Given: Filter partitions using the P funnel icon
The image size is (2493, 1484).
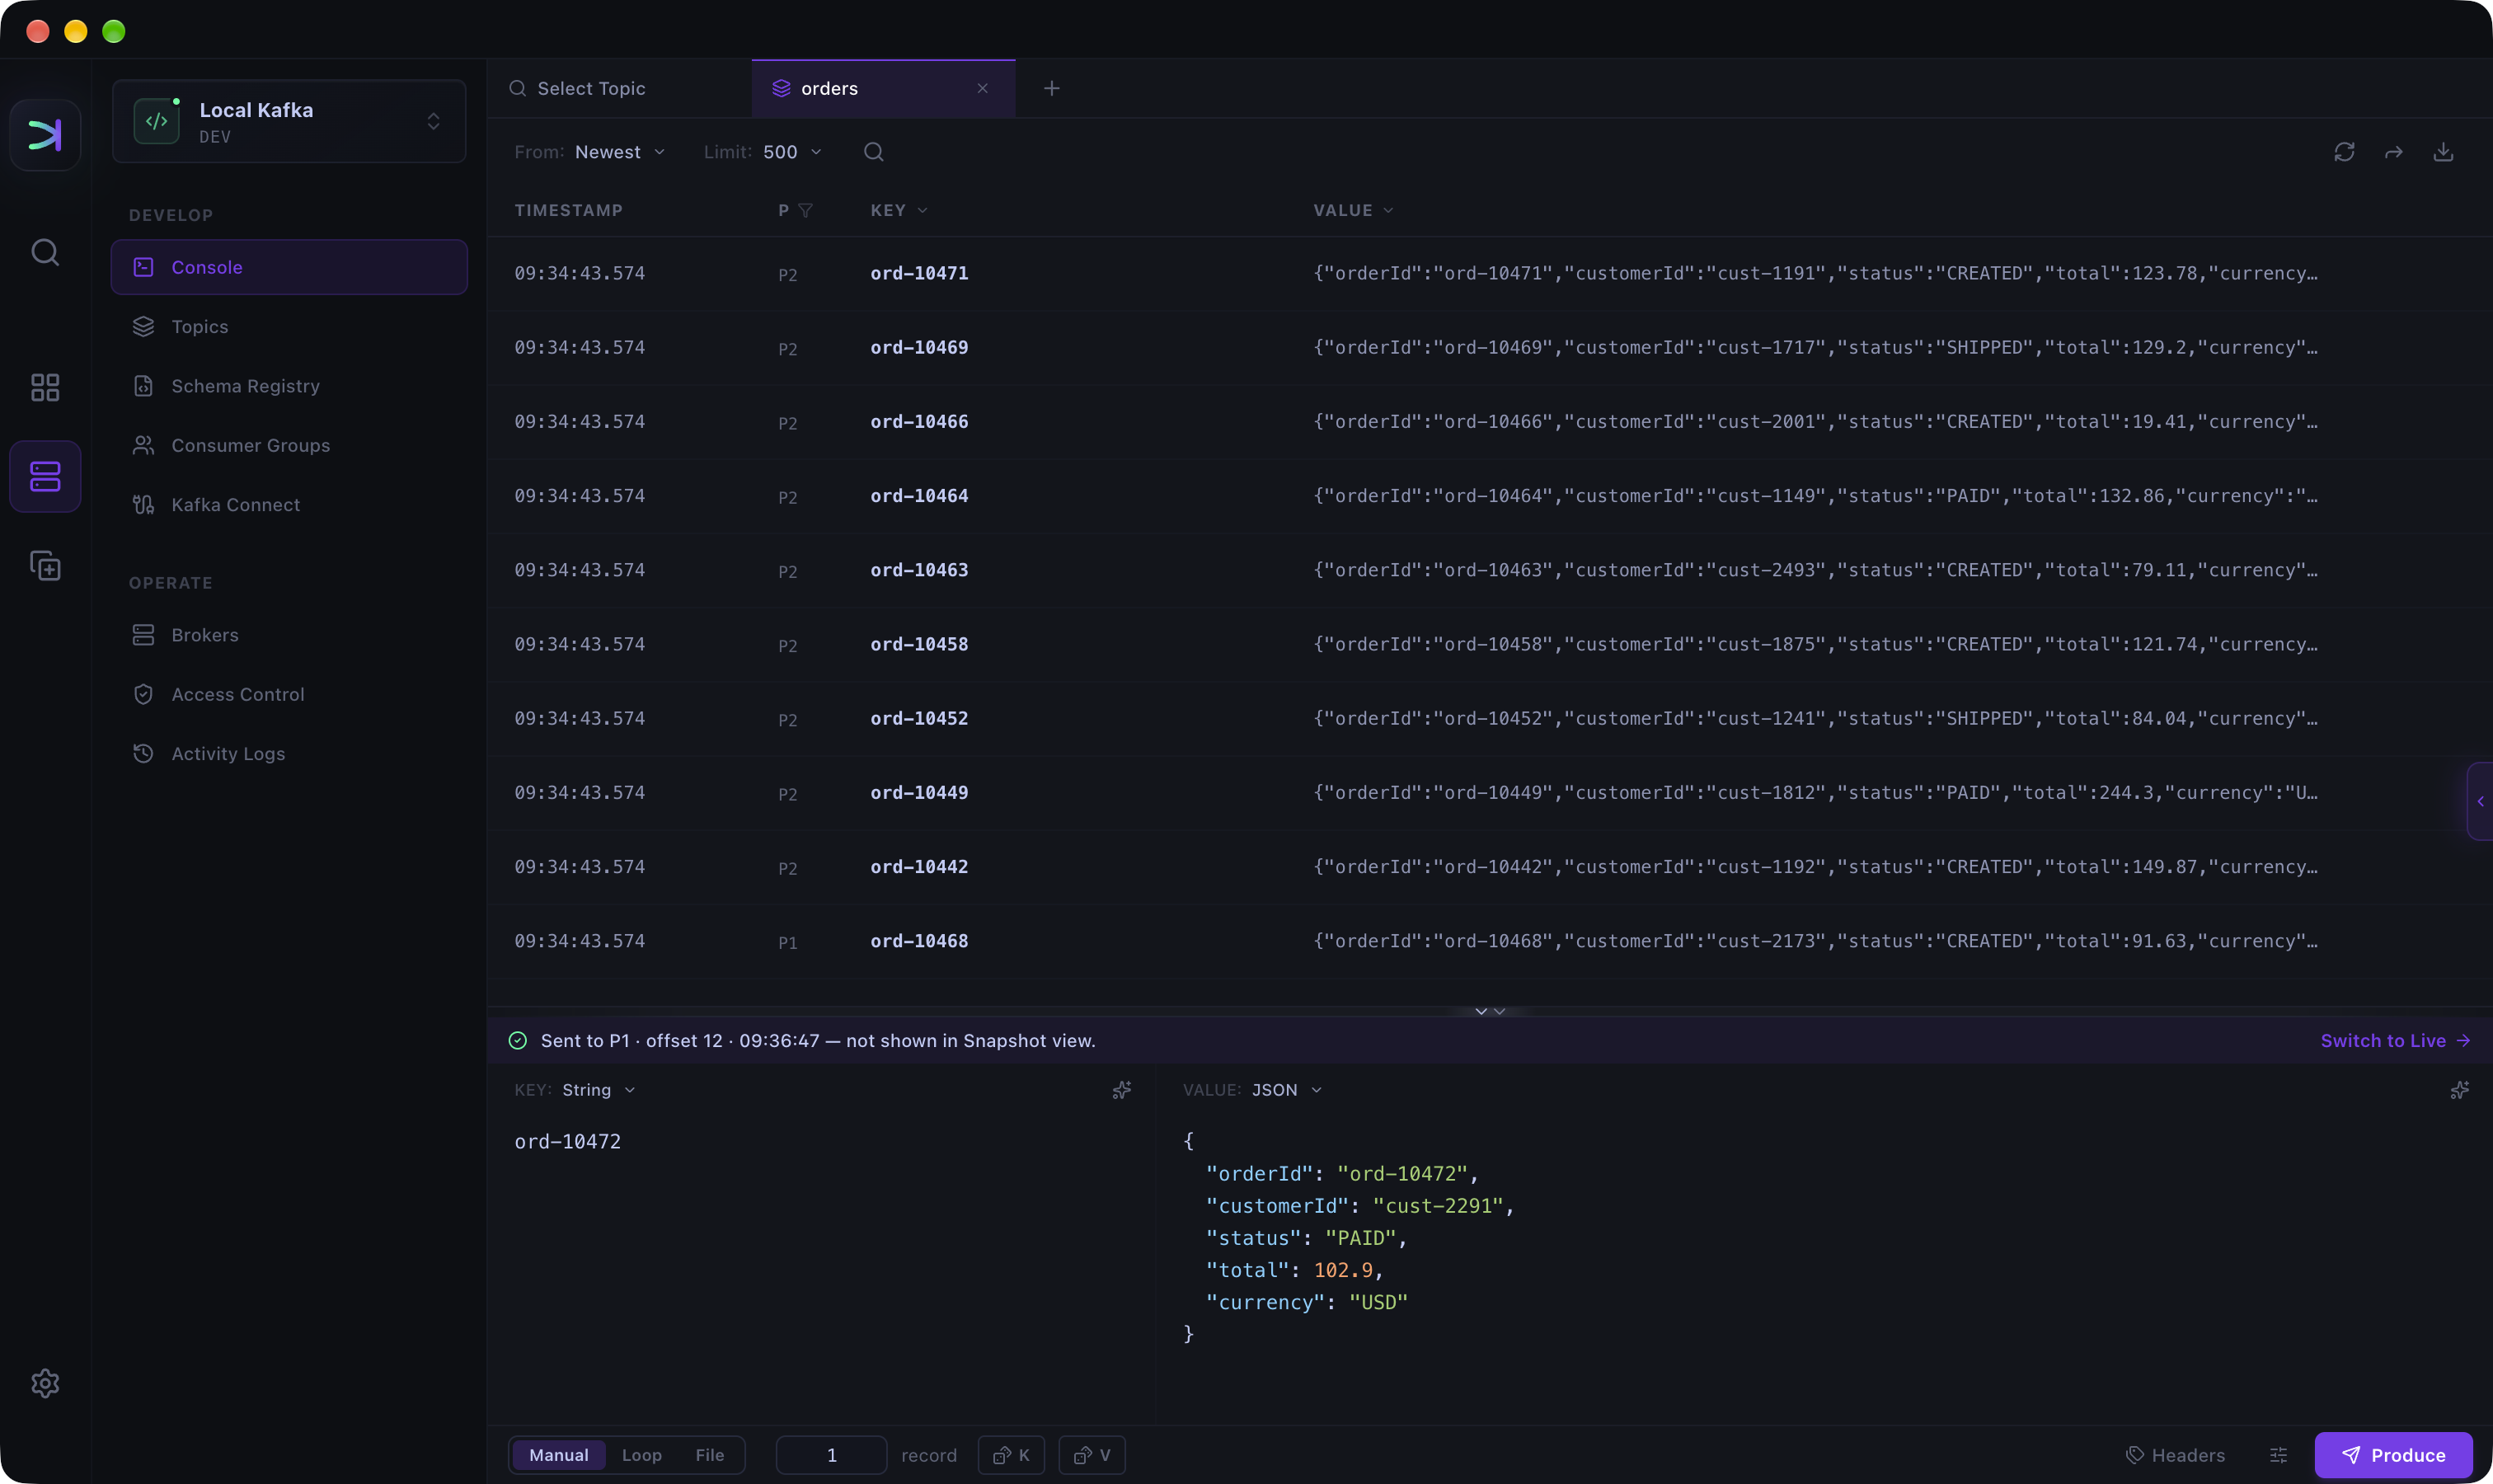Looking at the screenshot, I should [x=805, y=210].
